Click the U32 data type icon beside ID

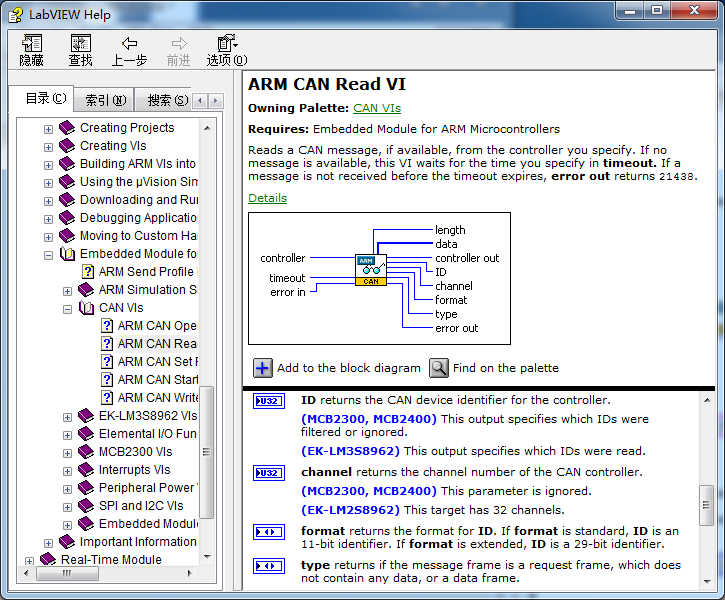tap(269, 401)
